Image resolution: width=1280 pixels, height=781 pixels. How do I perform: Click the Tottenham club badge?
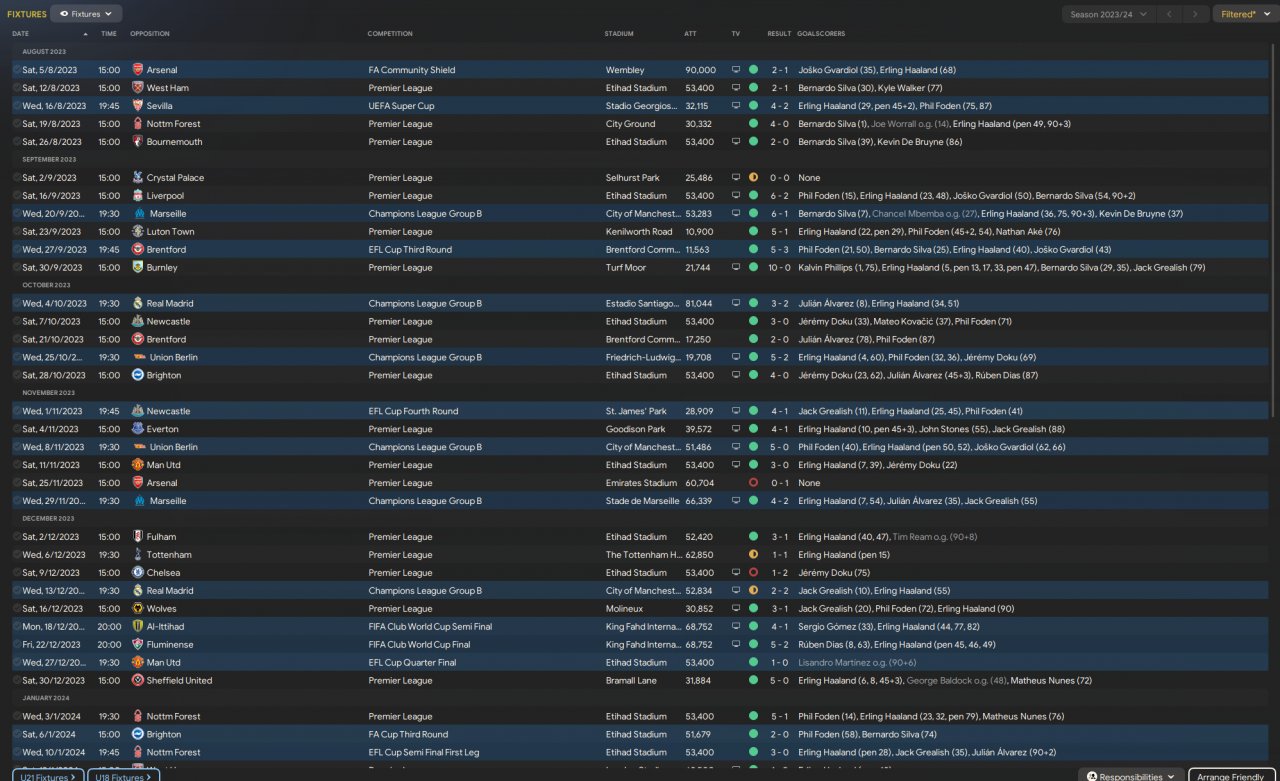point(138,555)
